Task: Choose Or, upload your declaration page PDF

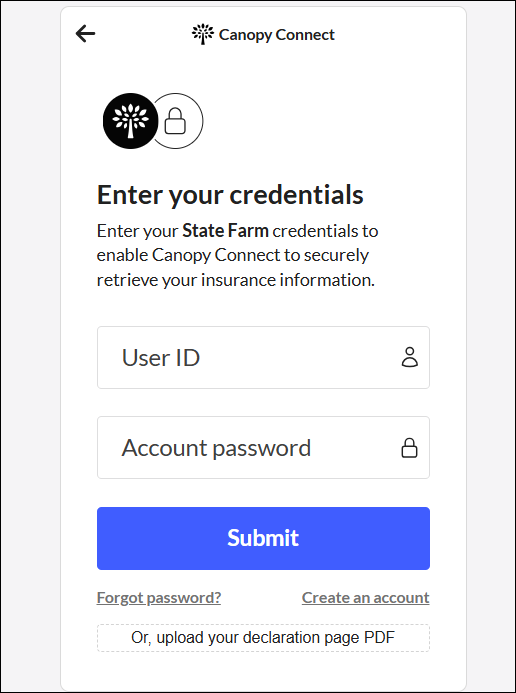Action: pos(263,638)
